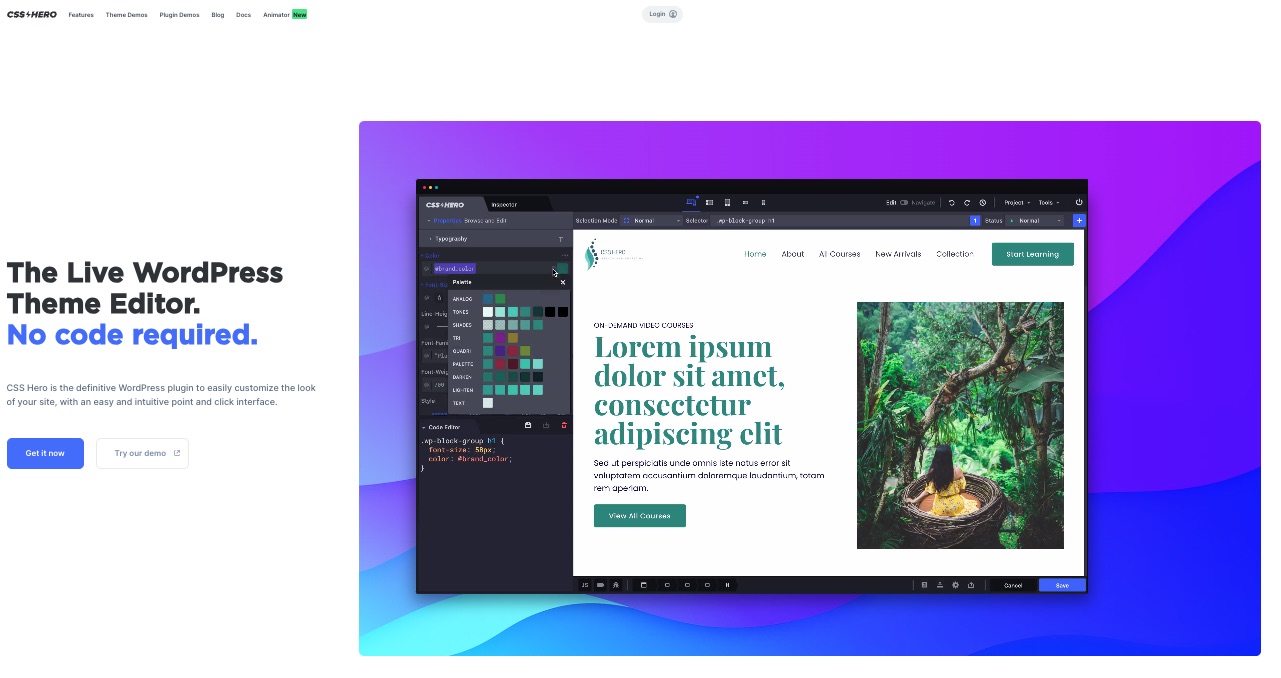Viewport: 1281px width, 678px height.
Task: Close the Palette popup
Action: [563, 282]
